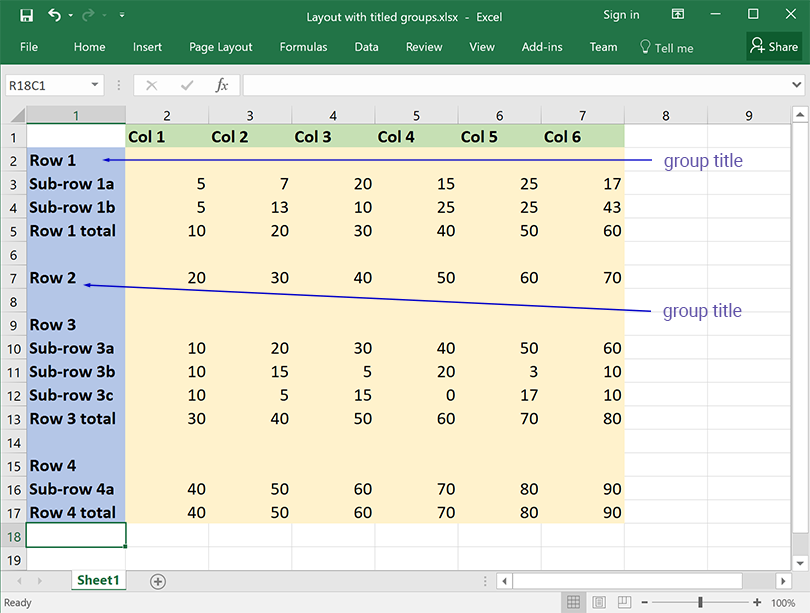Click vertical scrollbar down arrow
Screen dimensions: 810x613
tap(800, 563)
